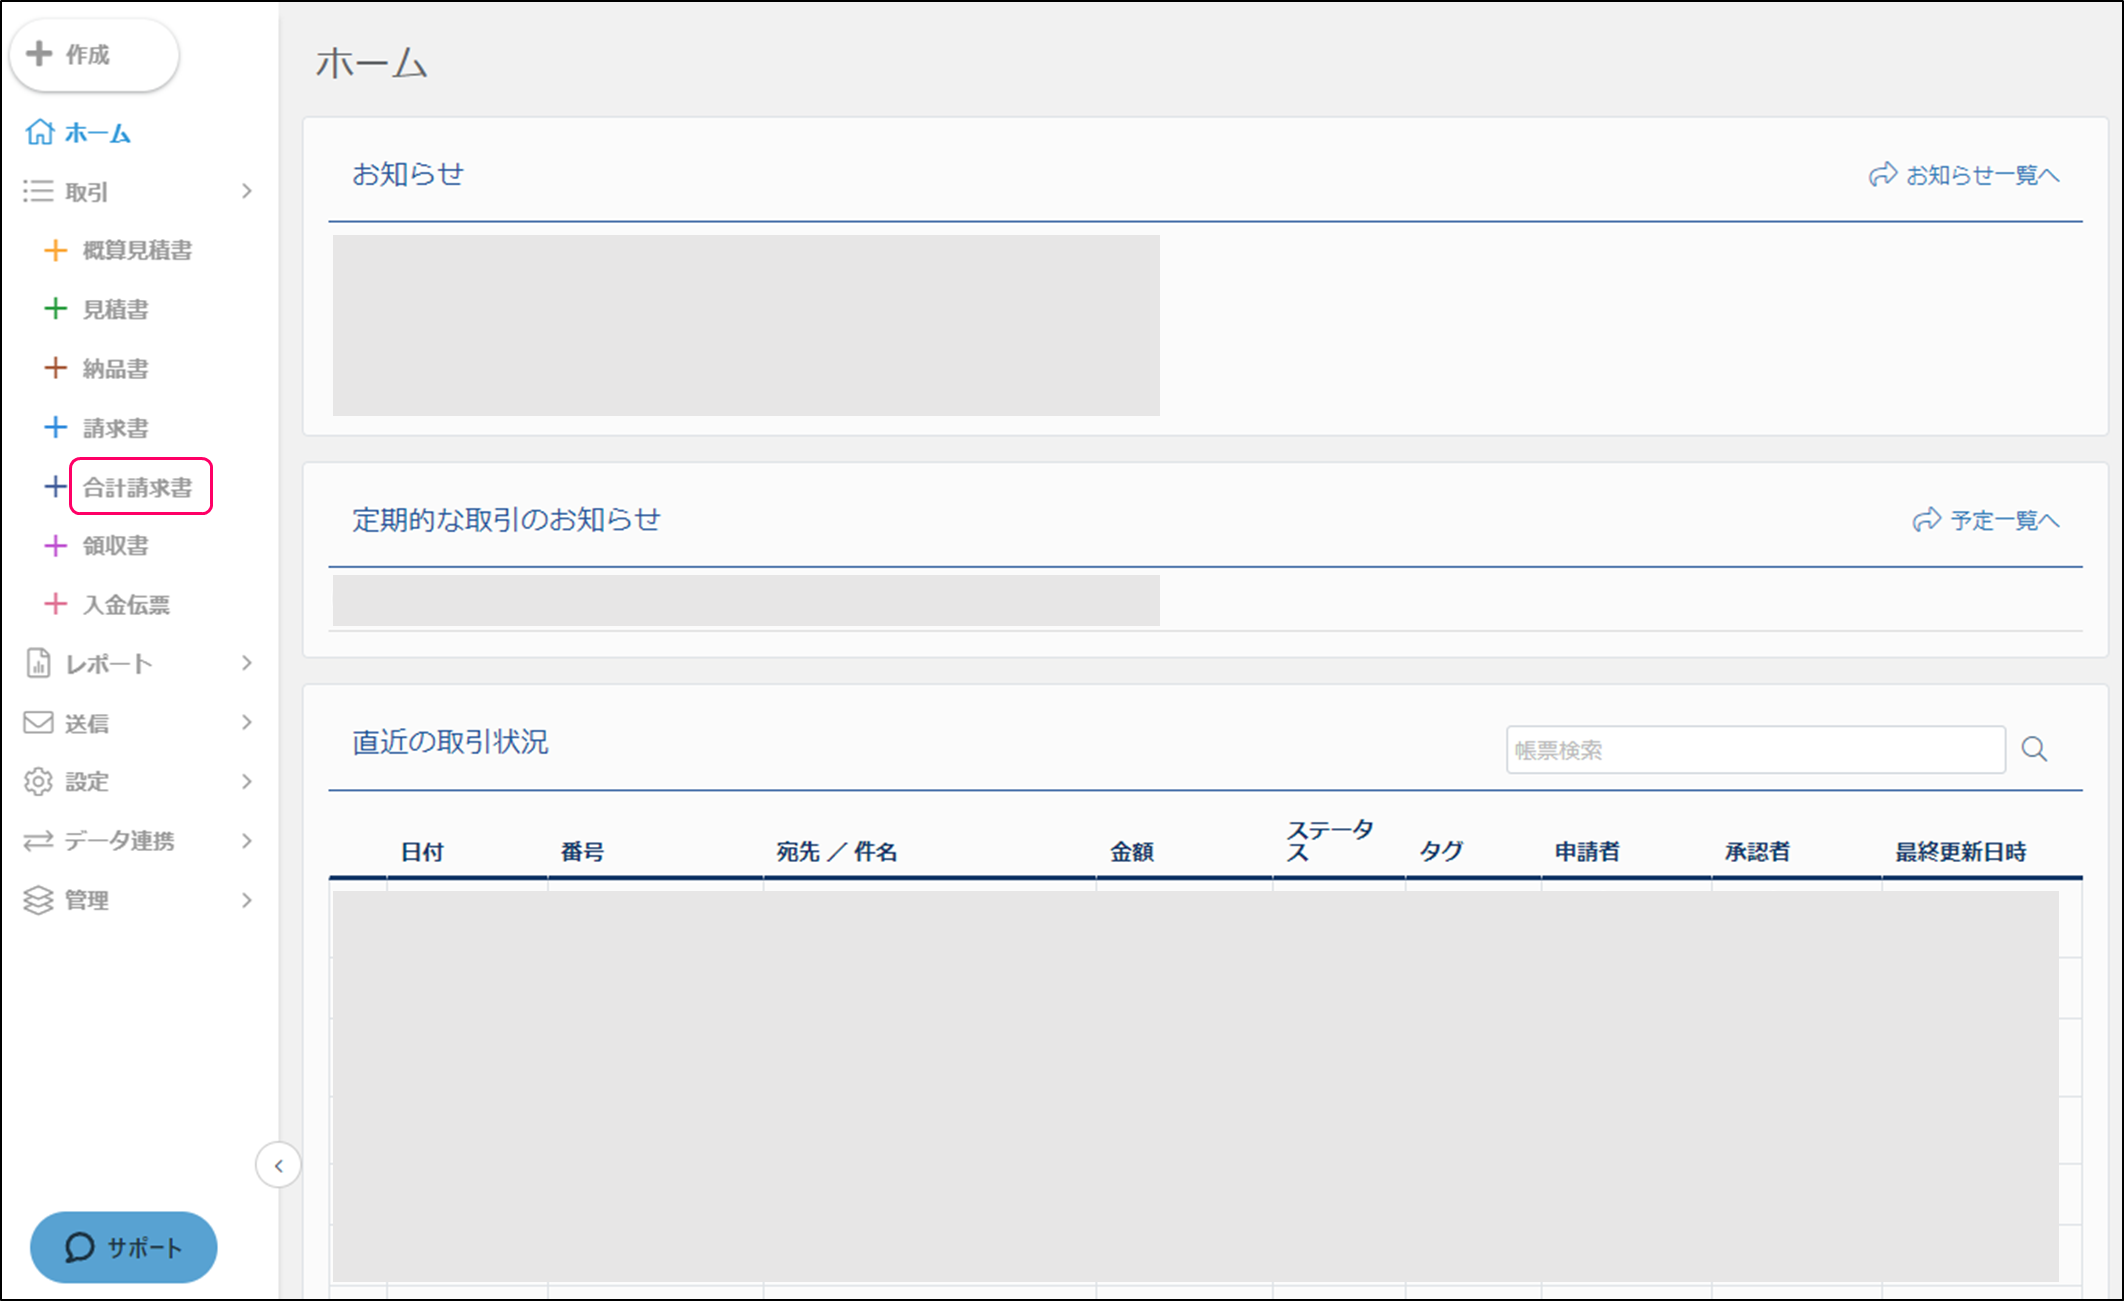
Task: Expand the 設定 menu chevron
Action: (x=247, y=781)
